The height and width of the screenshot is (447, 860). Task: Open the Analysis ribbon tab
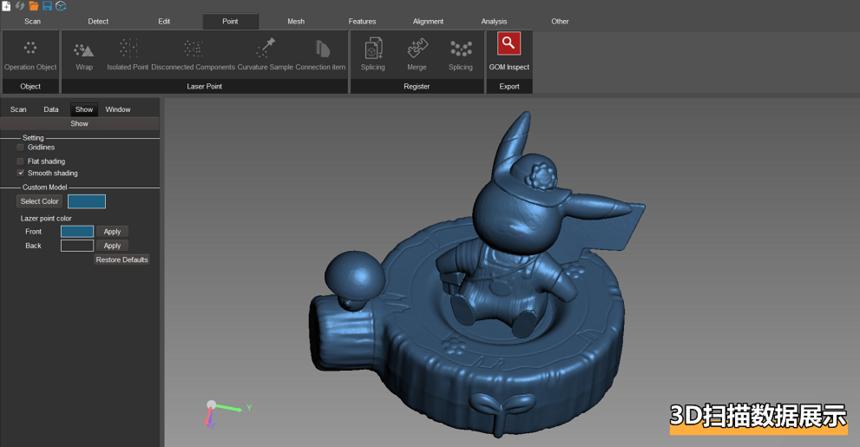(494, 21)
